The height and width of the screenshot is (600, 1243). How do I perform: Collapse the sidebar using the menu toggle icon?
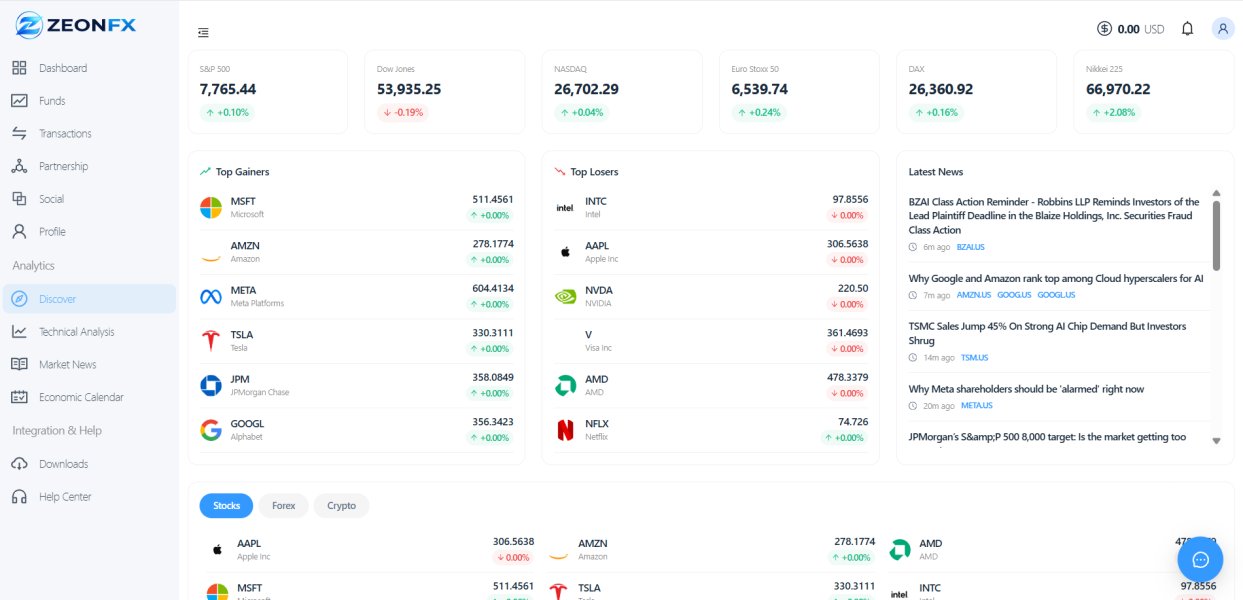pyautogui.click(x=204, y=32)
